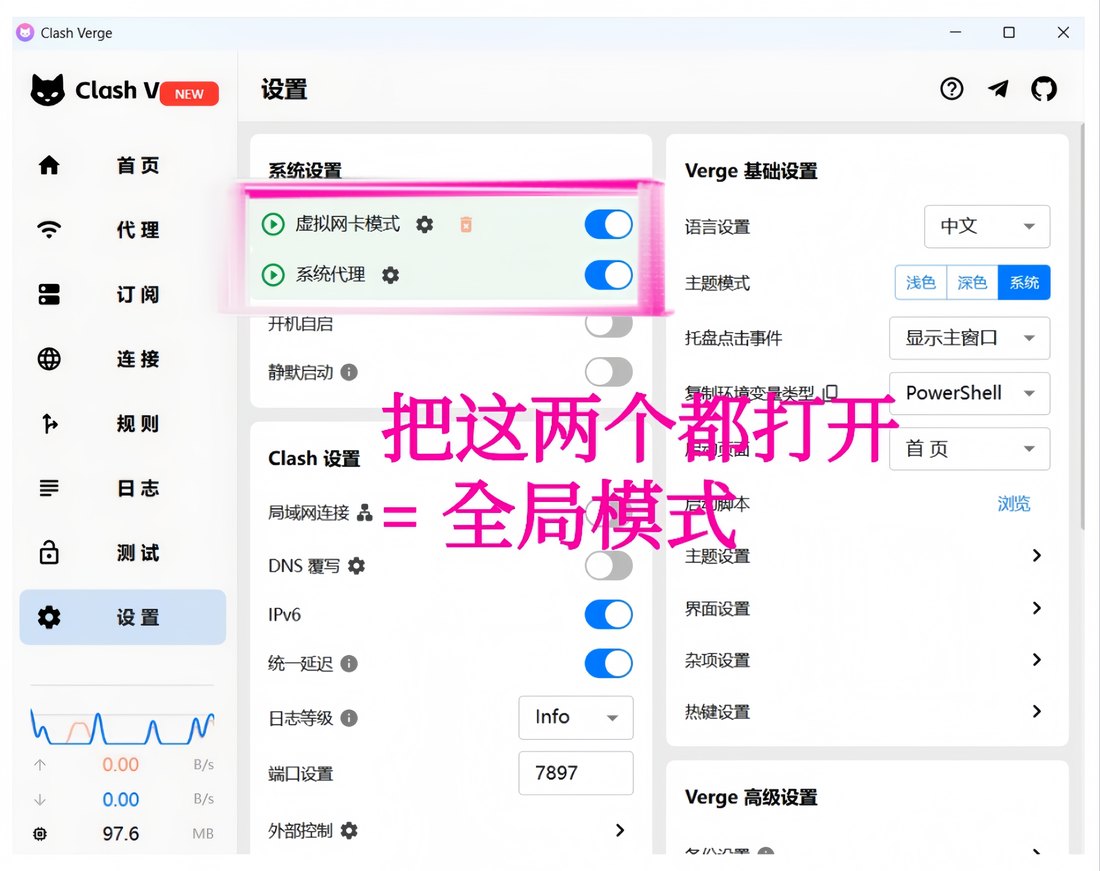Open the Telegram channel icon

coord(998,89)
